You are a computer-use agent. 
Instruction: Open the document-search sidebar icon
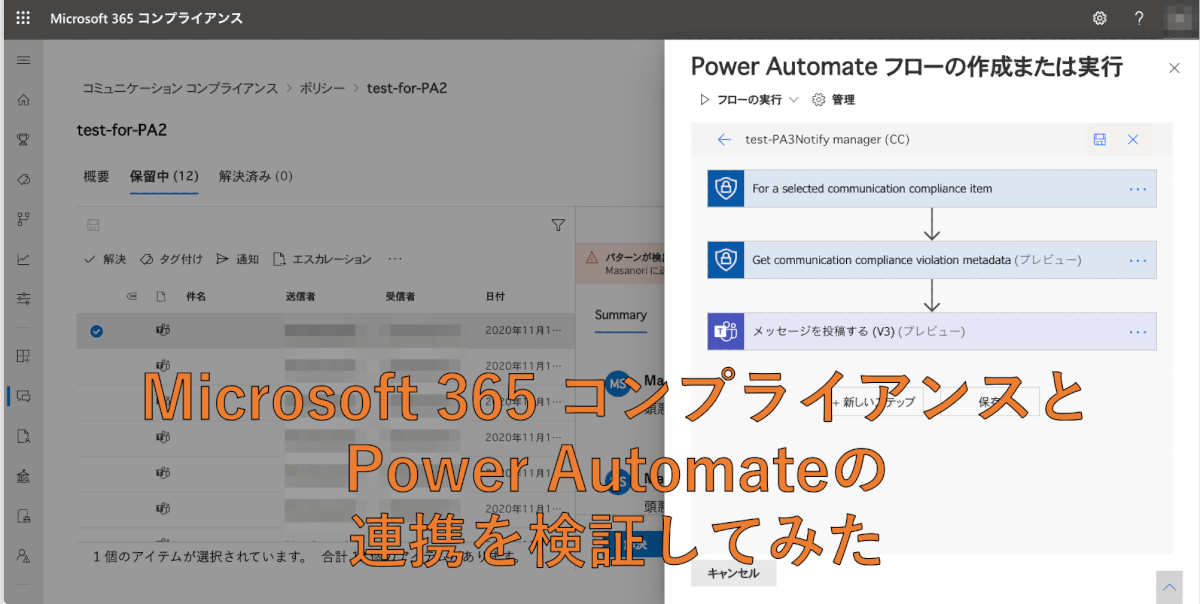tap(23, 436)
